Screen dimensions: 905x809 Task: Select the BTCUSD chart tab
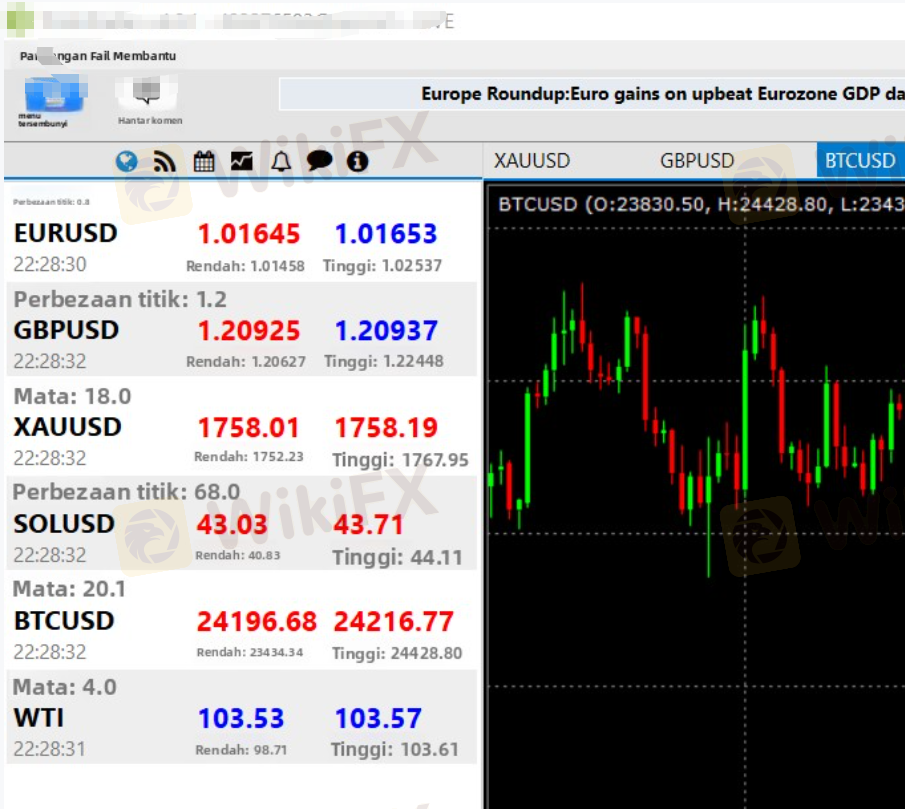click(860, 160)
